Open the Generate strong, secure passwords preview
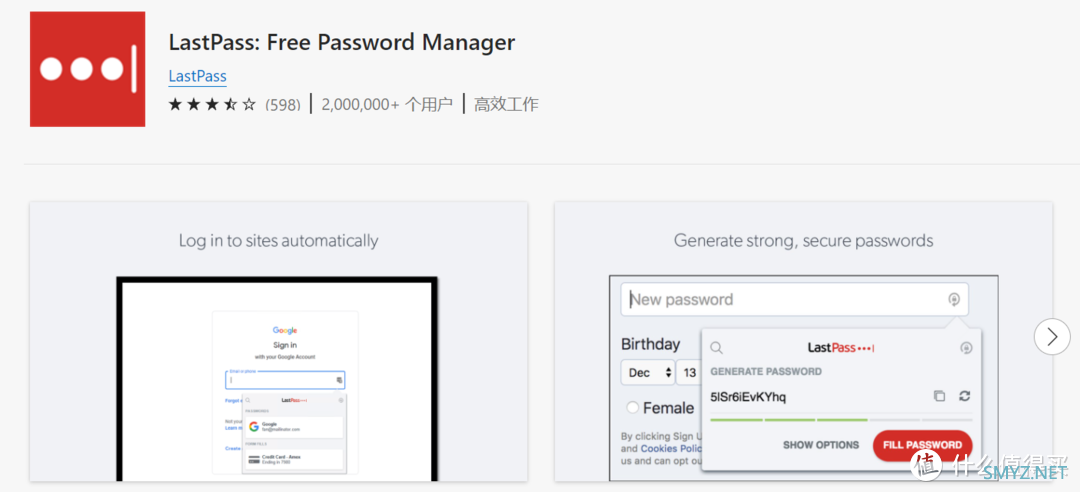 point(803,341)
